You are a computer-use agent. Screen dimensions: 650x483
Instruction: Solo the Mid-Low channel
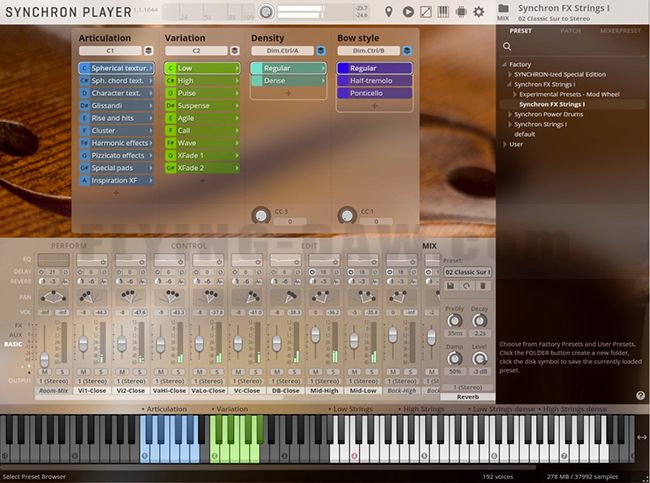(x=372, y=372)
